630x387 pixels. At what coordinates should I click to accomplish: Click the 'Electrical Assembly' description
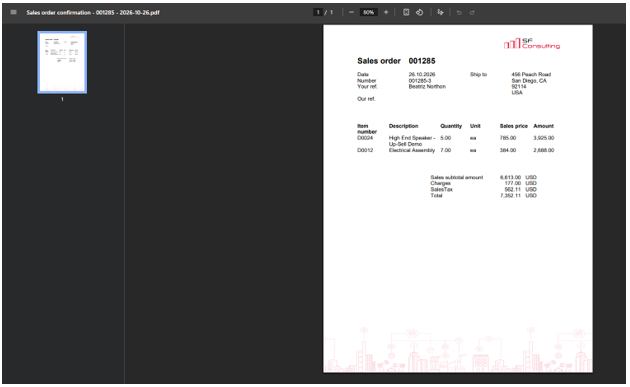coord(412,150)
